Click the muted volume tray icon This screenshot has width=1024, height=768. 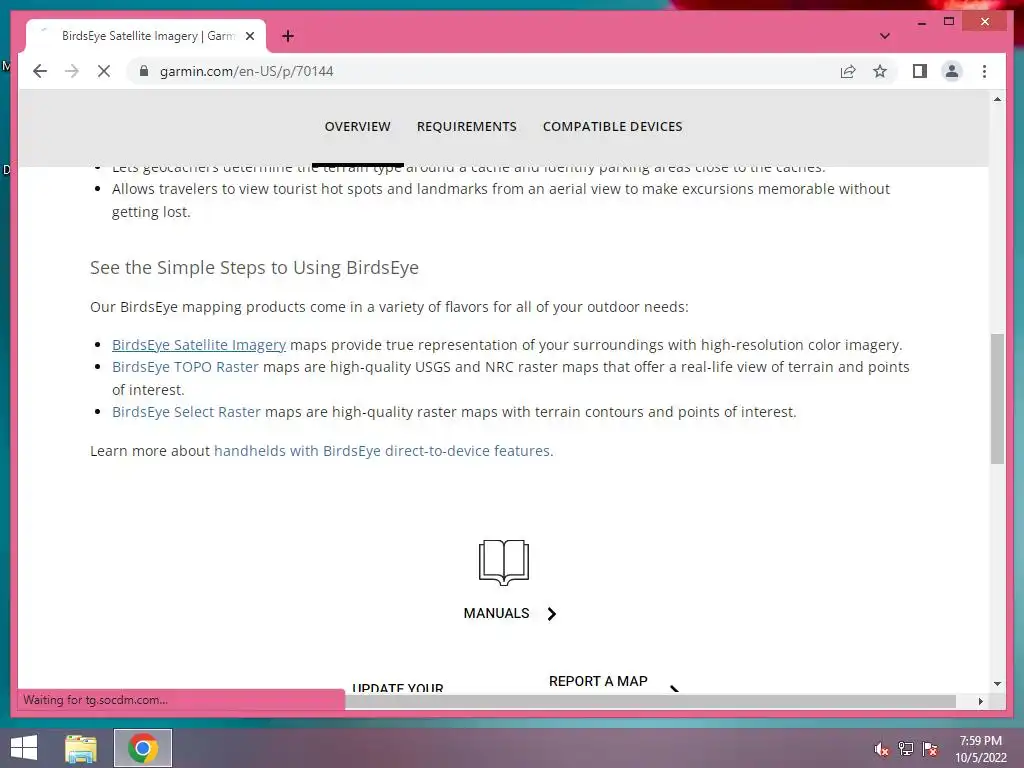(x=881, y=749)
